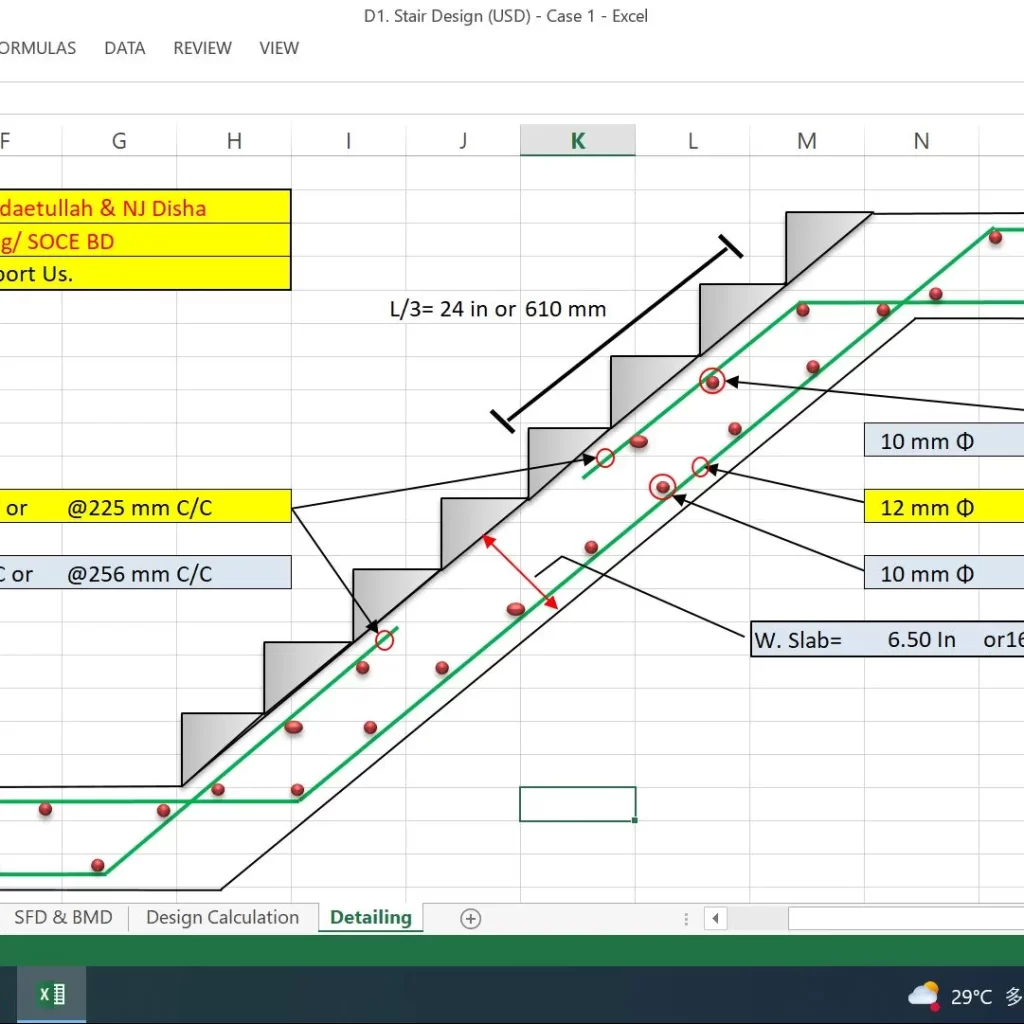Select column G header
Screen dimensions: 1024x1024
click(119, 140)
